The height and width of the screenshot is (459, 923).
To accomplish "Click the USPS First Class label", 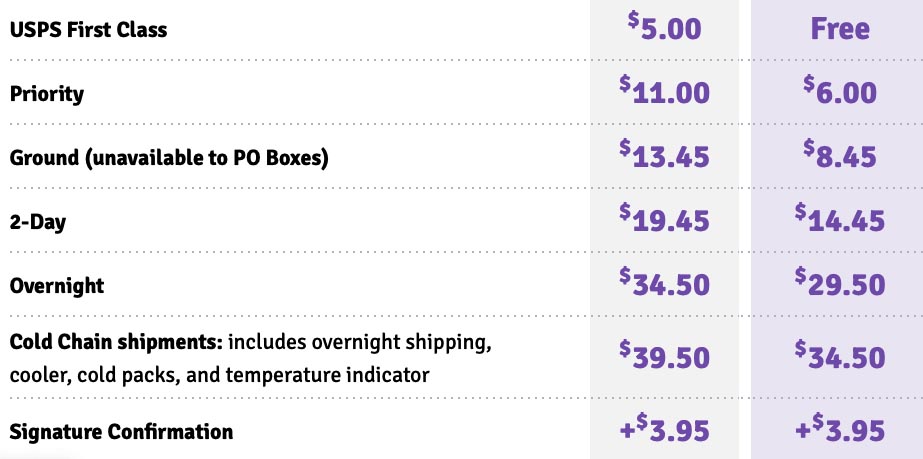I will click(88, 29).
